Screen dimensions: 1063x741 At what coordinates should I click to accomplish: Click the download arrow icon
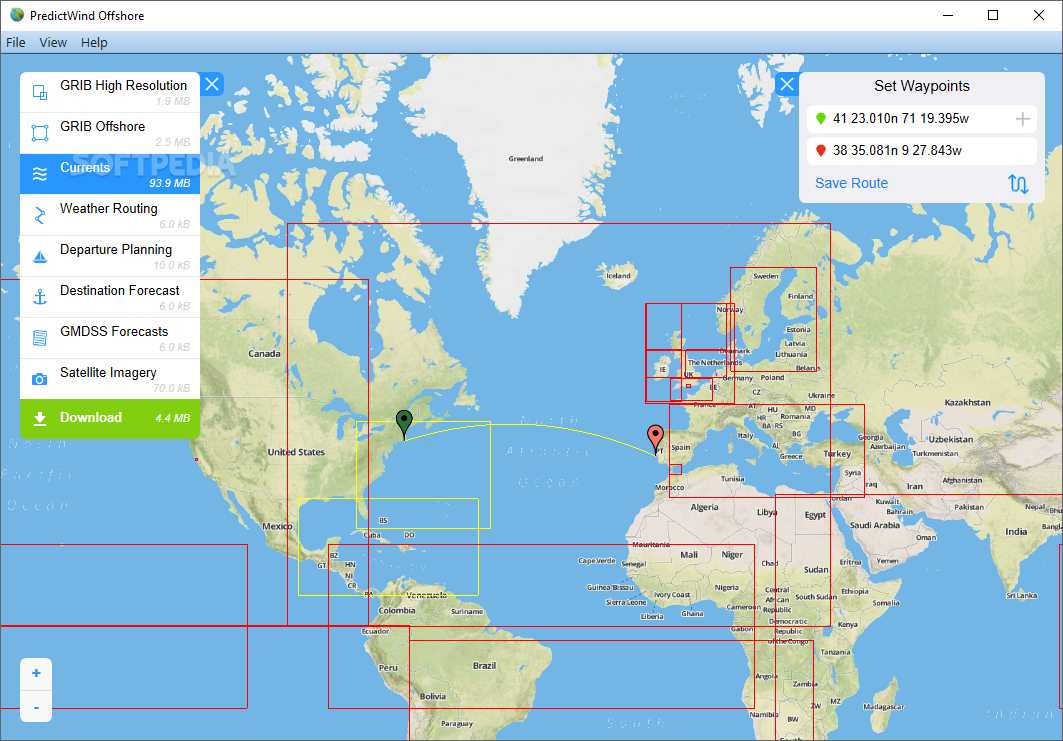[x=40, y=418]
